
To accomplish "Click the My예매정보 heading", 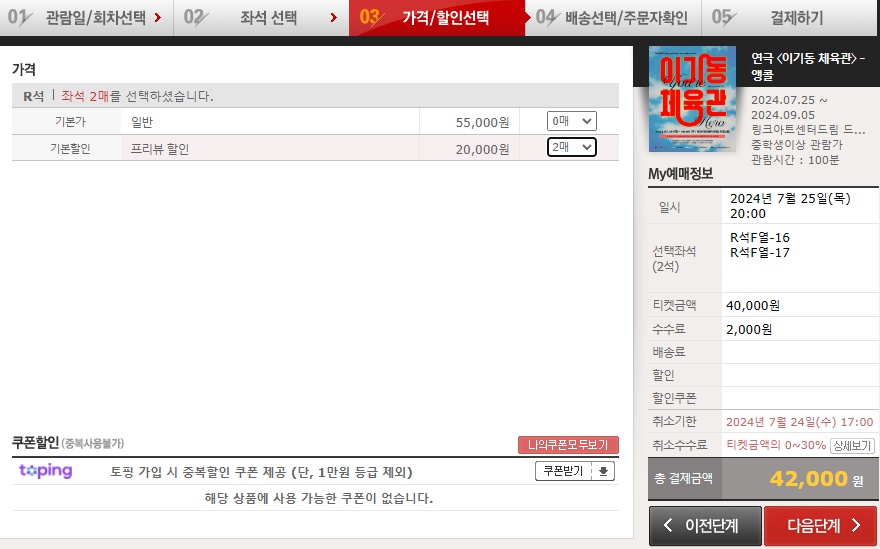I will (x=680, y=173).
